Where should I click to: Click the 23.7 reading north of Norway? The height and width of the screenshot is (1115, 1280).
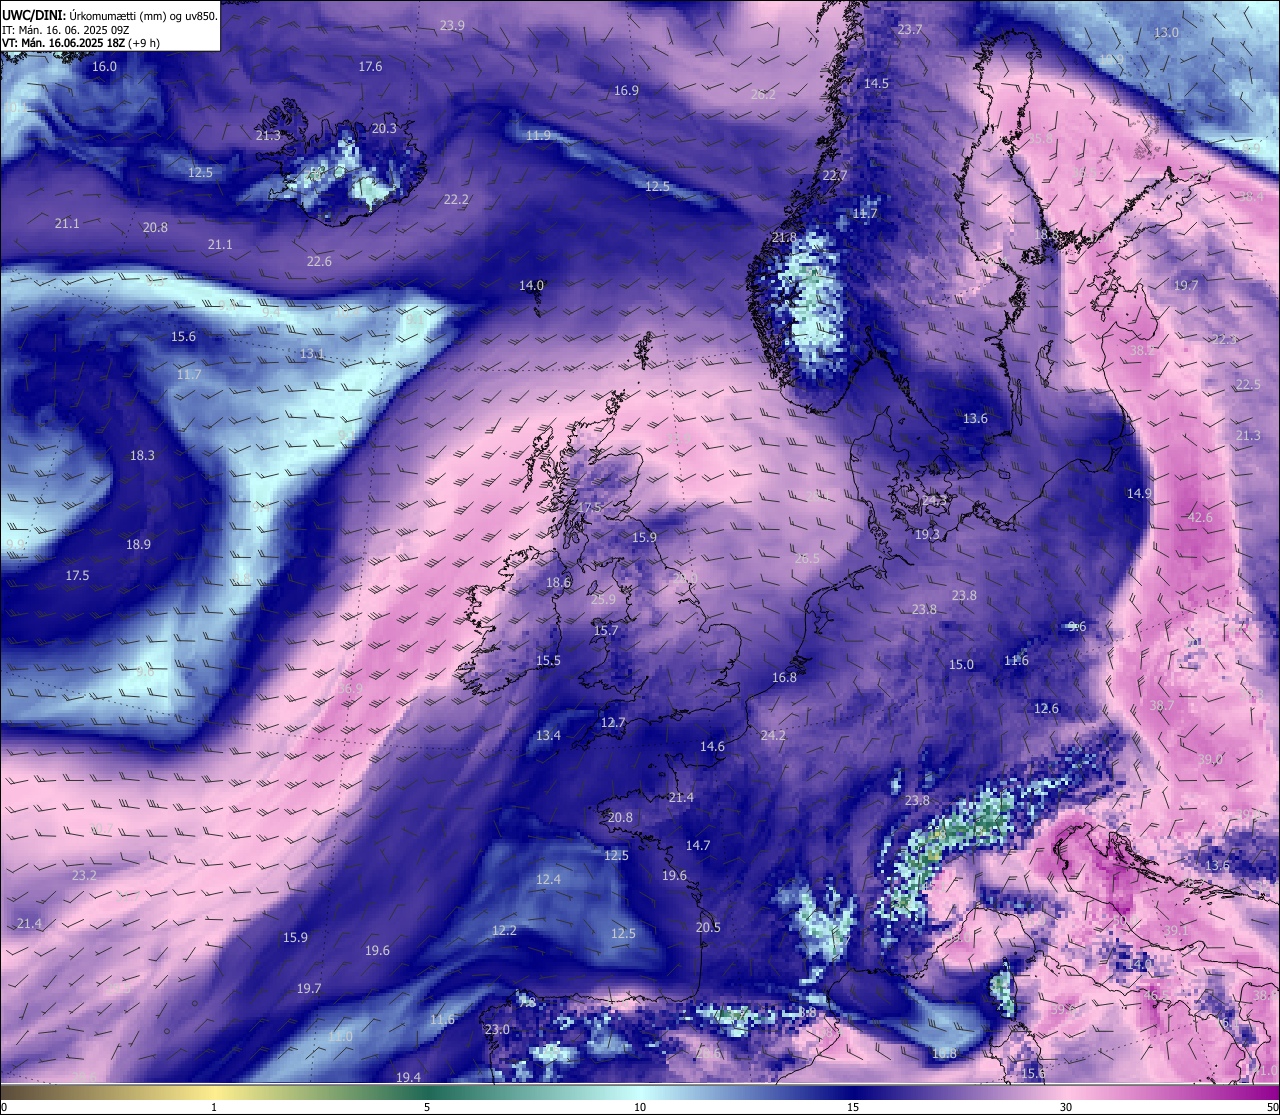(910, 30)
